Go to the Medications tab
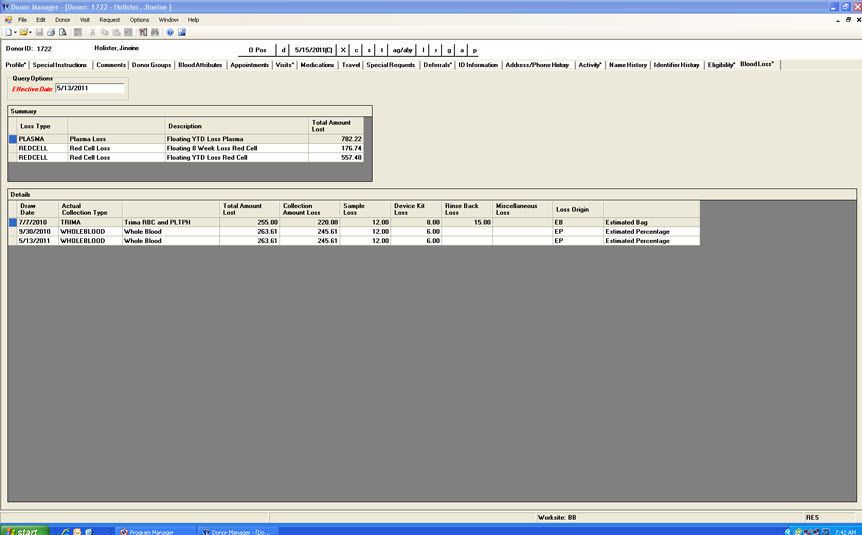 tap(317, 65)
